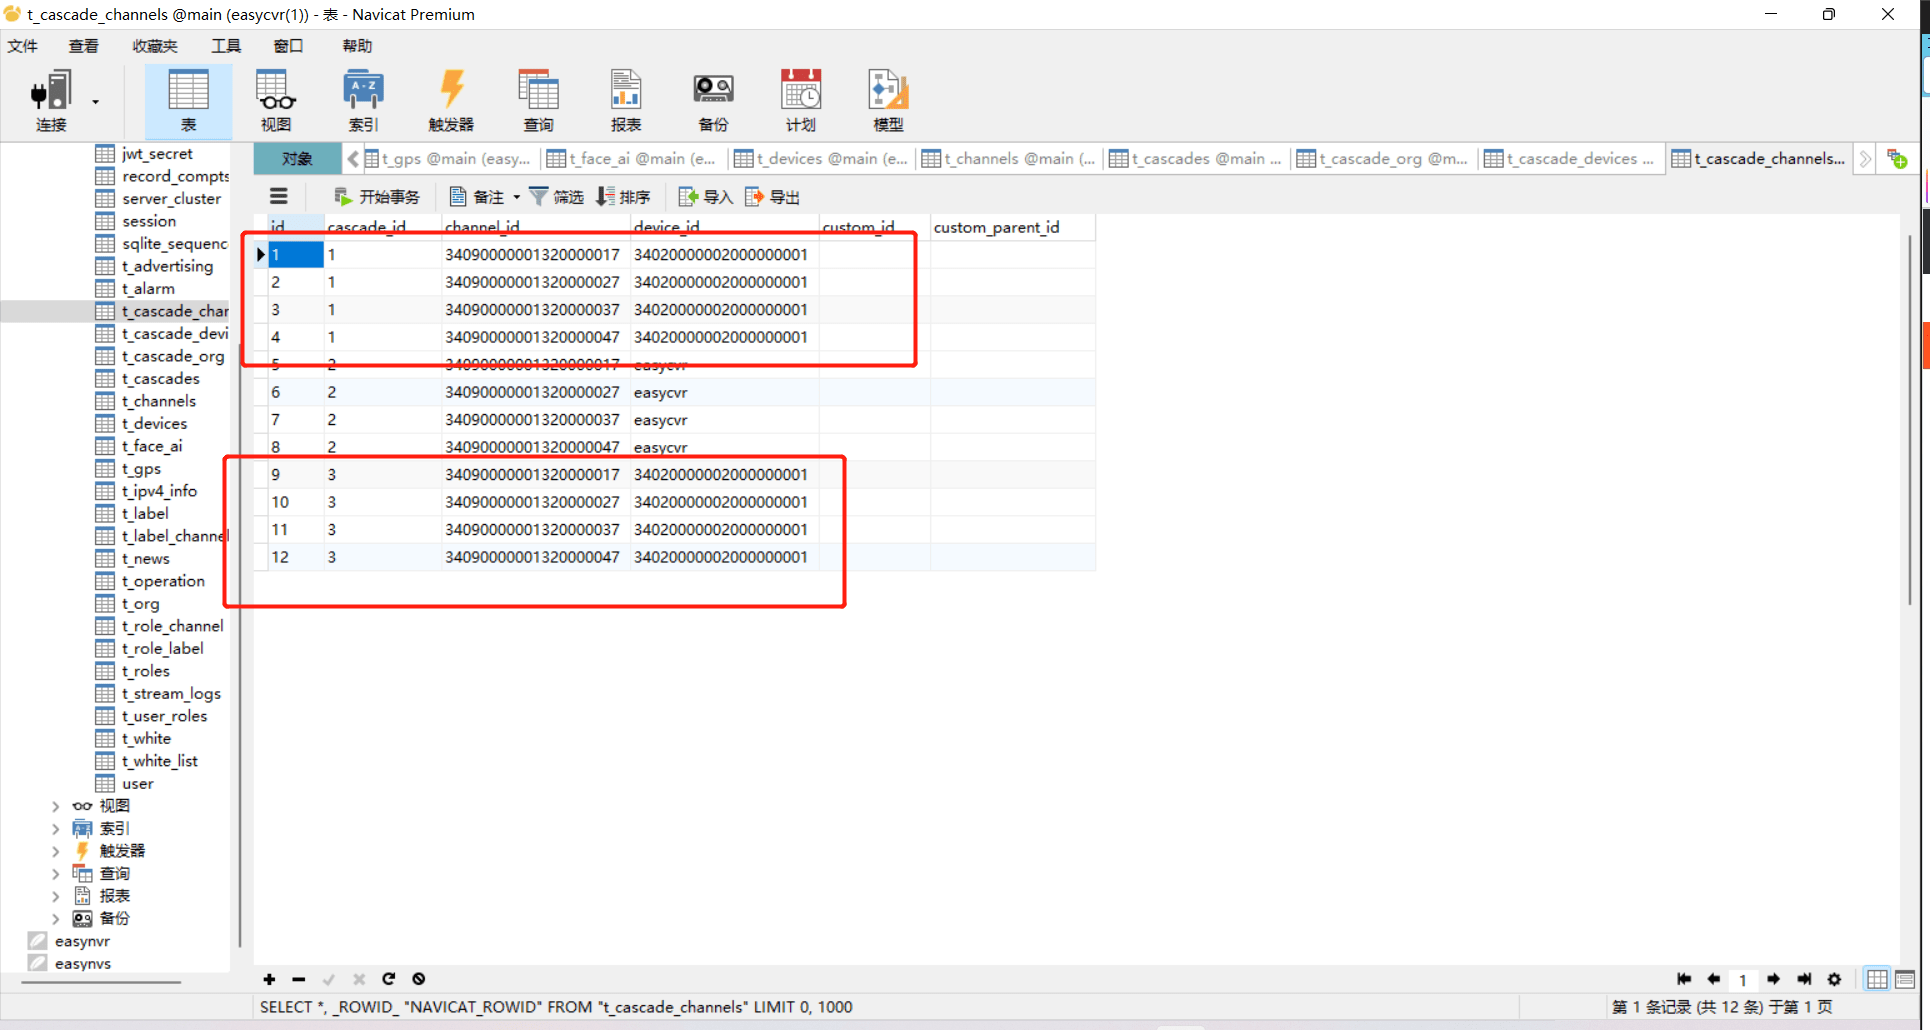Click the refresh icon in bottom bar
The image size is (1930, 1030).
(389, 979)
